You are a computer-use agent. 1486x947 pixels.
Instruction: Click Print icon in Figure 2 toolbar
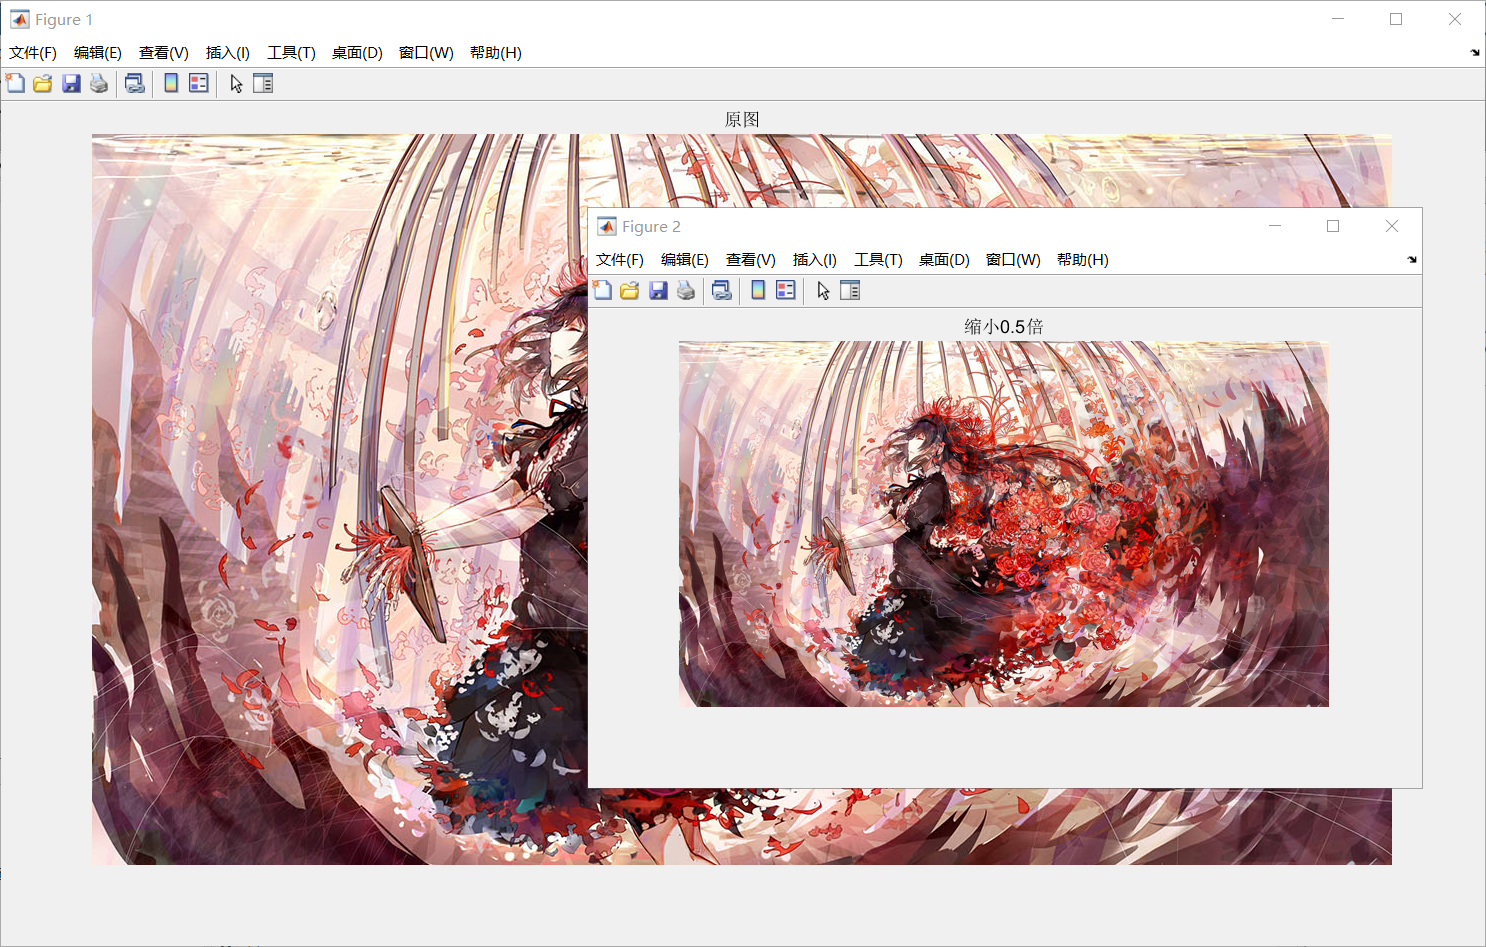[x=686, y=290]
